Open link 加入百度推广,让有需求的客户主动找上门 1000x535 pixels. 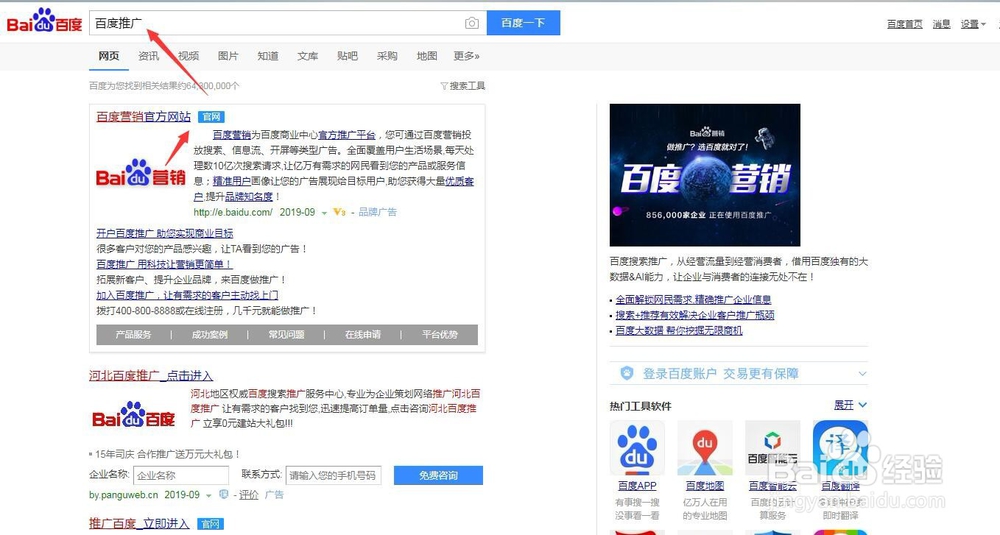point(187,295)
